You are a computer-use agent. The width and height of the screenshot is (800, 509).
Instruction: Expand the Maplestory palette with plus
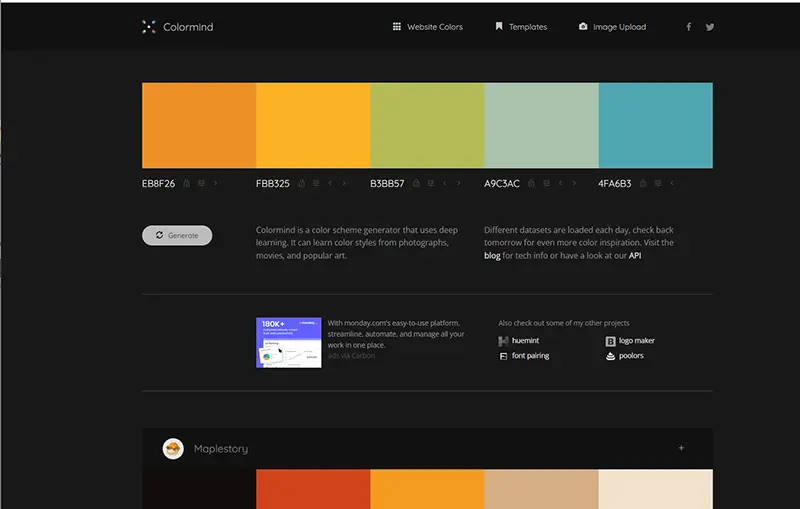point(681,448)
